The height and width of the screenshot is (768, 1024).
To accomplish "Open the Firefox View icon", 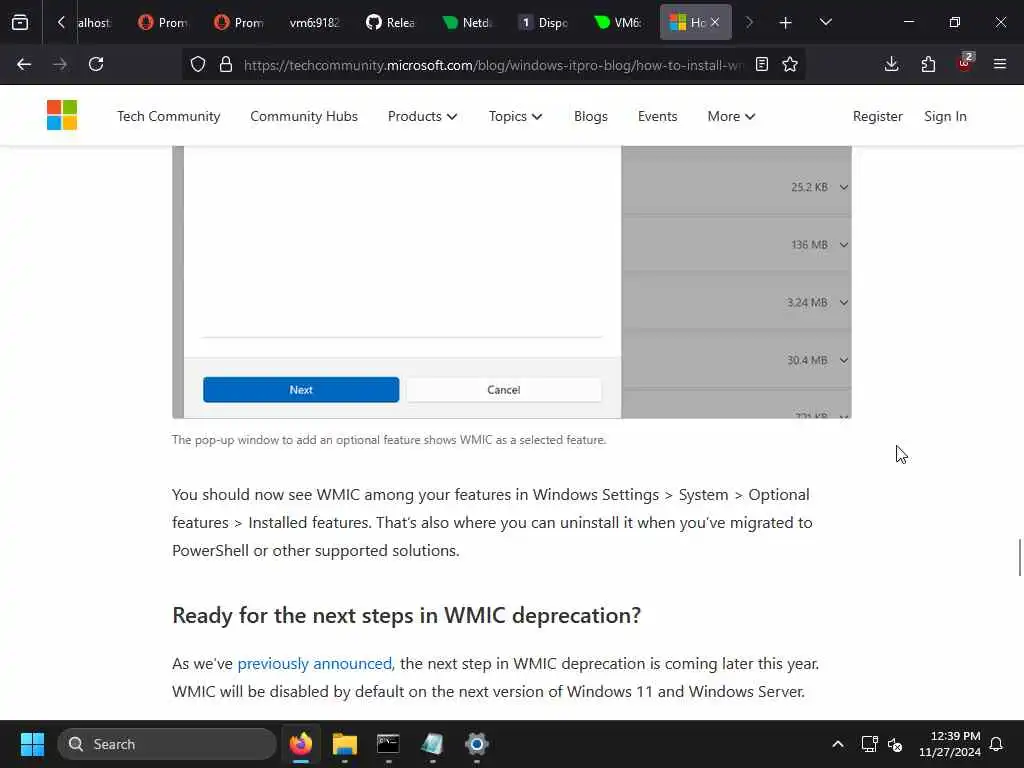I will (x=20, y=22).
